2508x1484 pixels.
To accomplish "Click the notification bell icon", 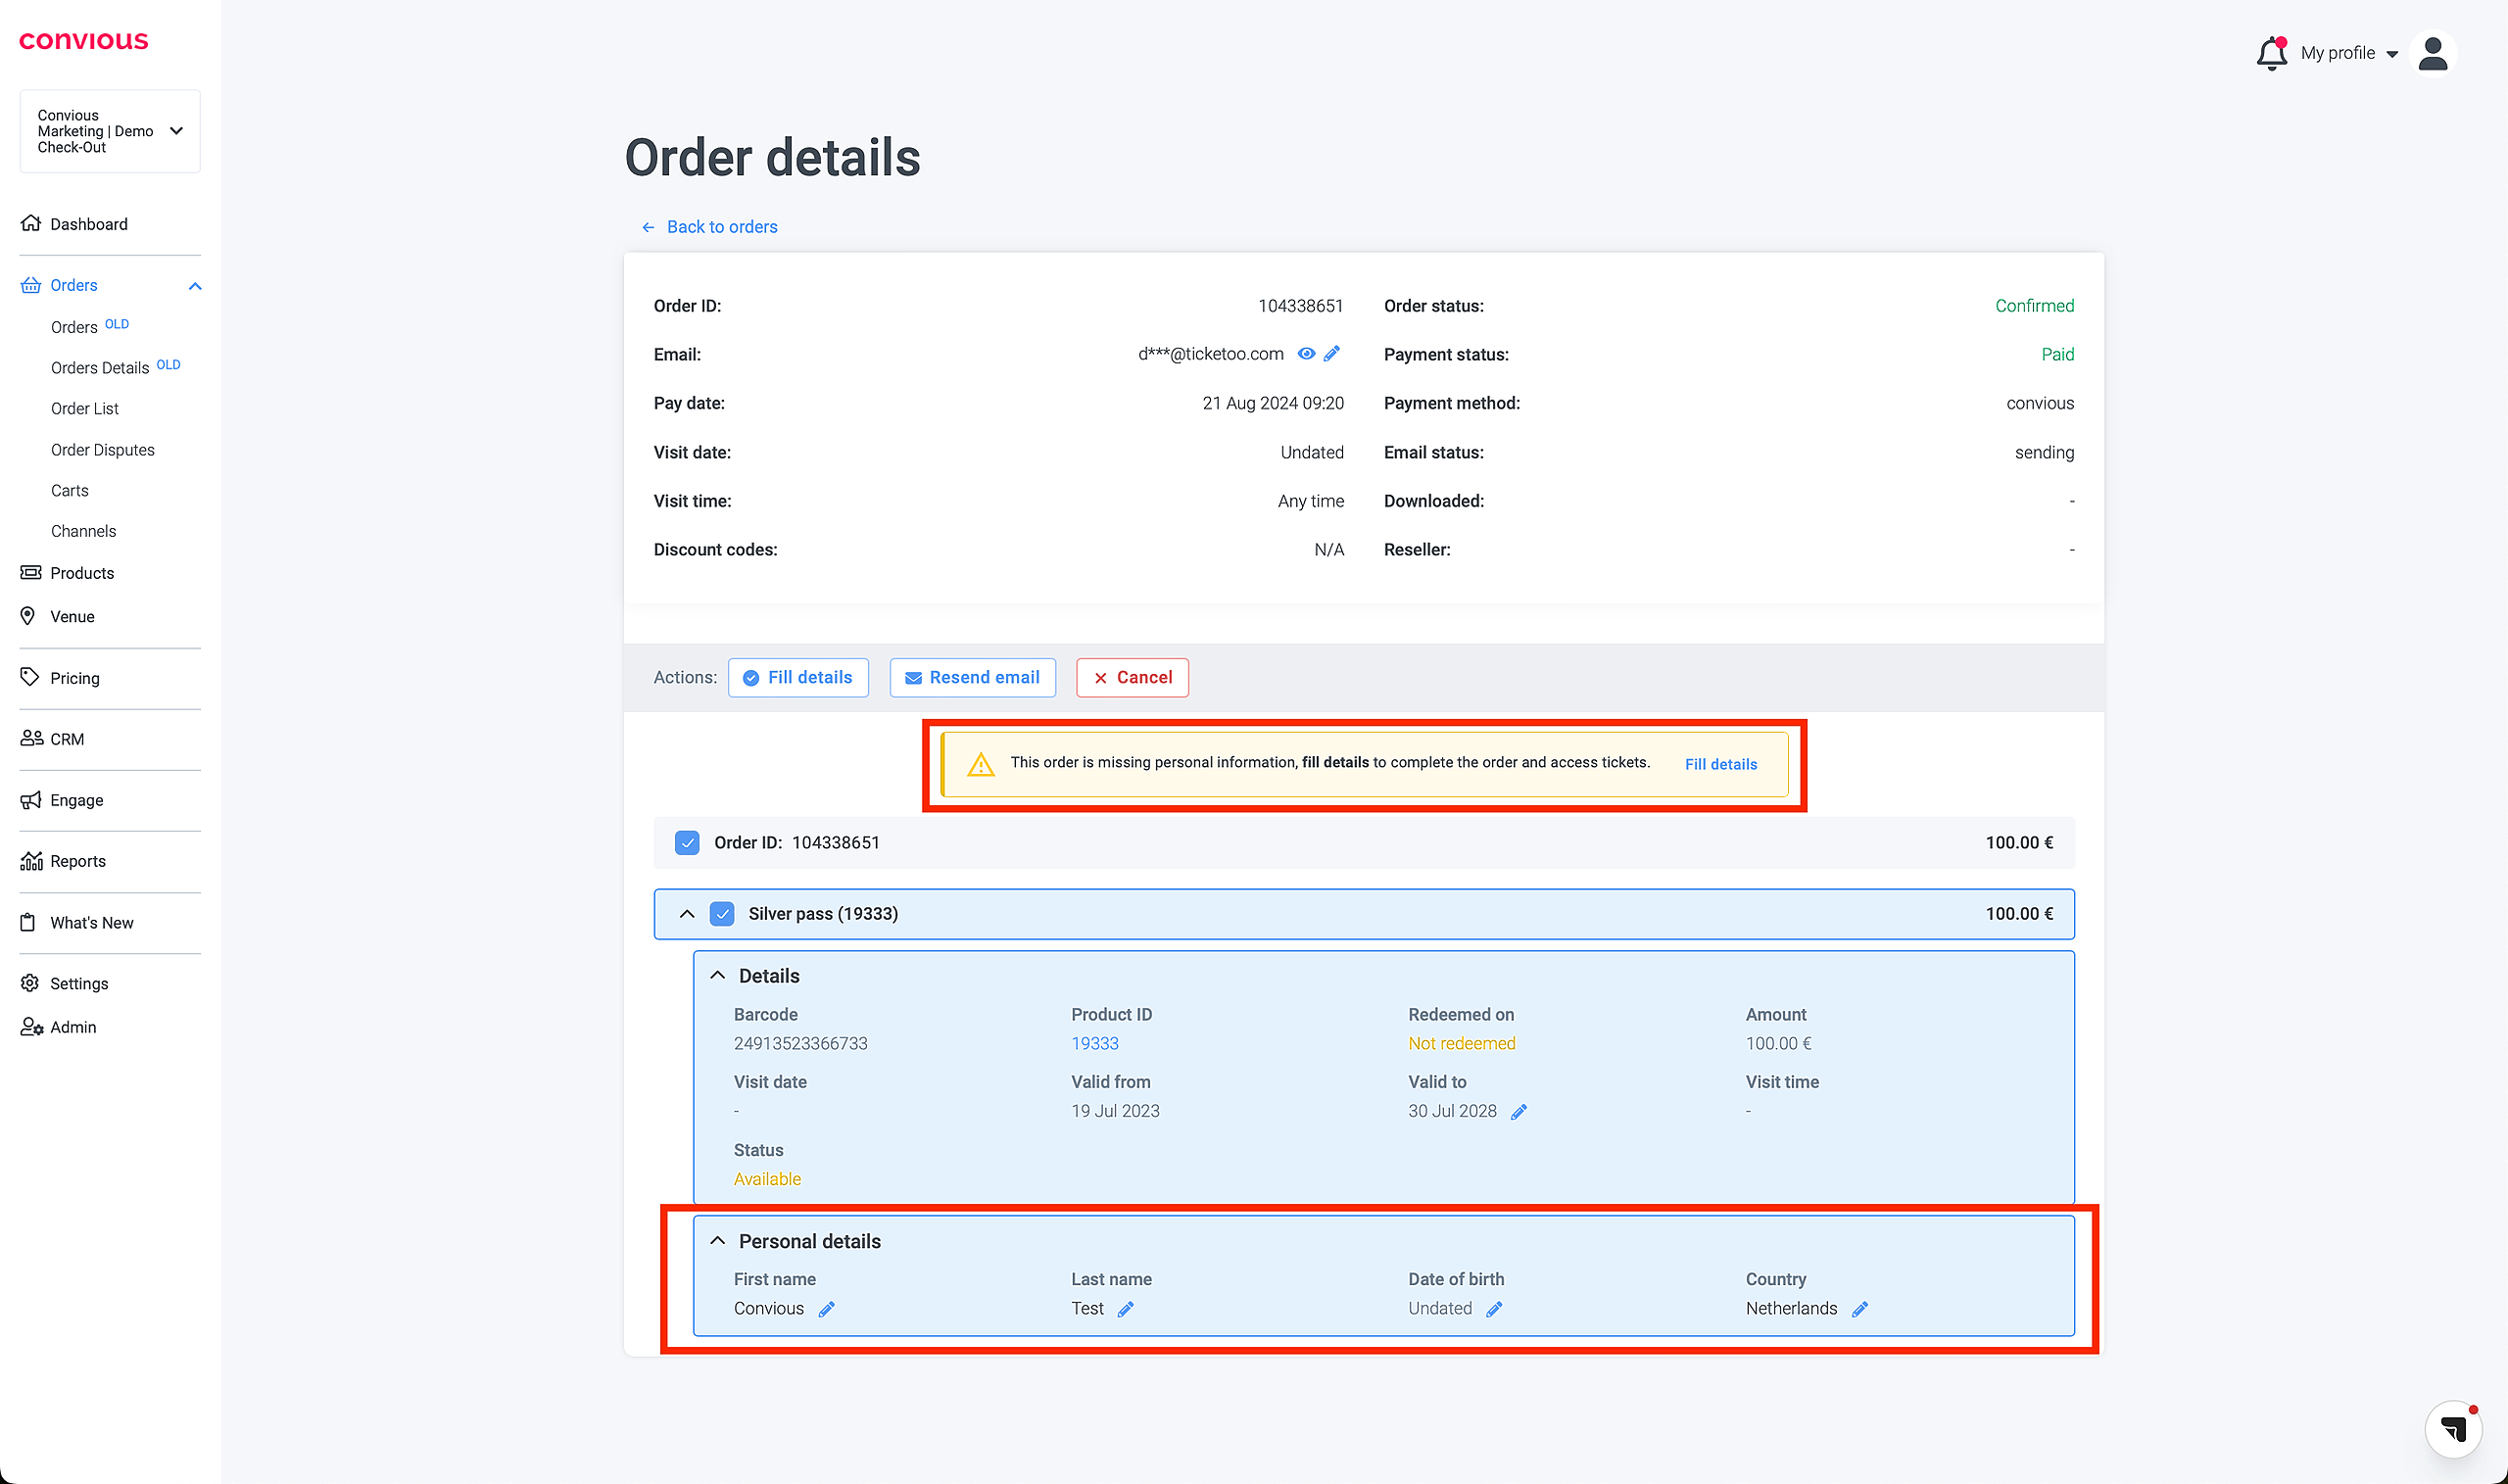I will (2270, 53).
